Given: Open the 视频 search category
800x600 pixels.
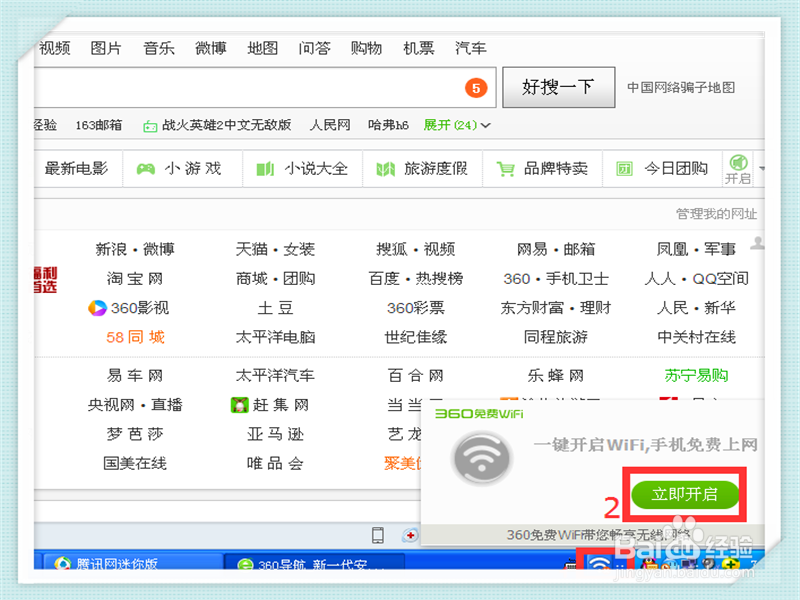Looking at the screenshot, I should [x=55, y=48].
